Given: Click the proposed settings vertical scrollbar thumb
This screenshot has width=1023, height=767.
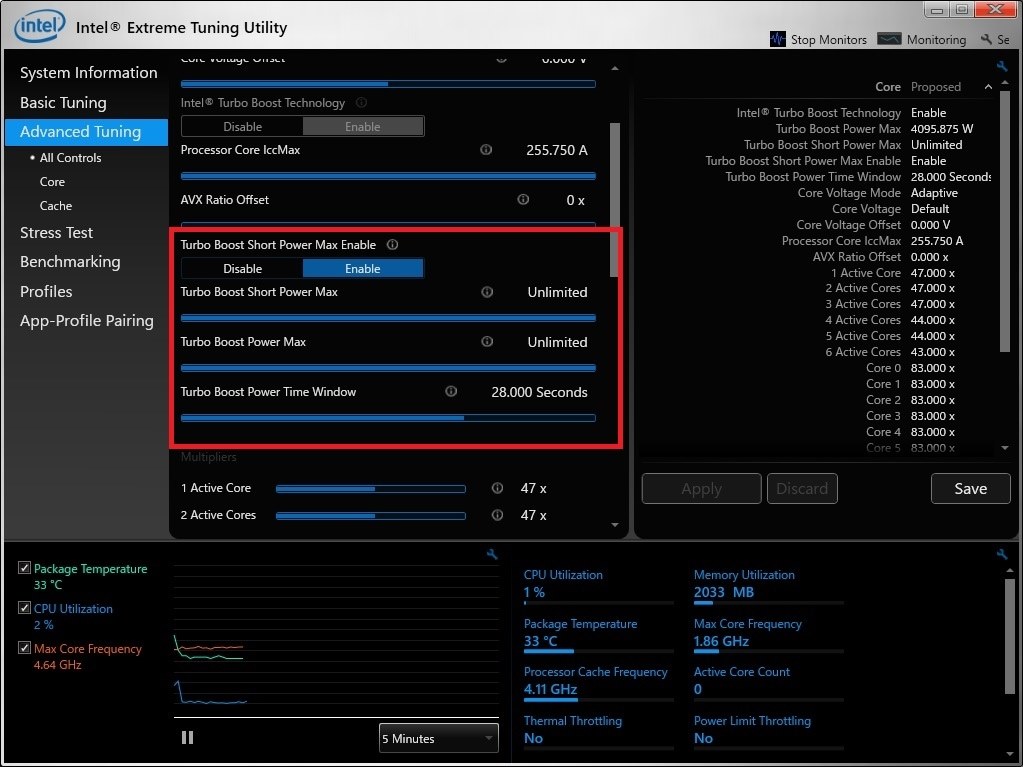Looking at the screenshot, I should point(1005,222).
